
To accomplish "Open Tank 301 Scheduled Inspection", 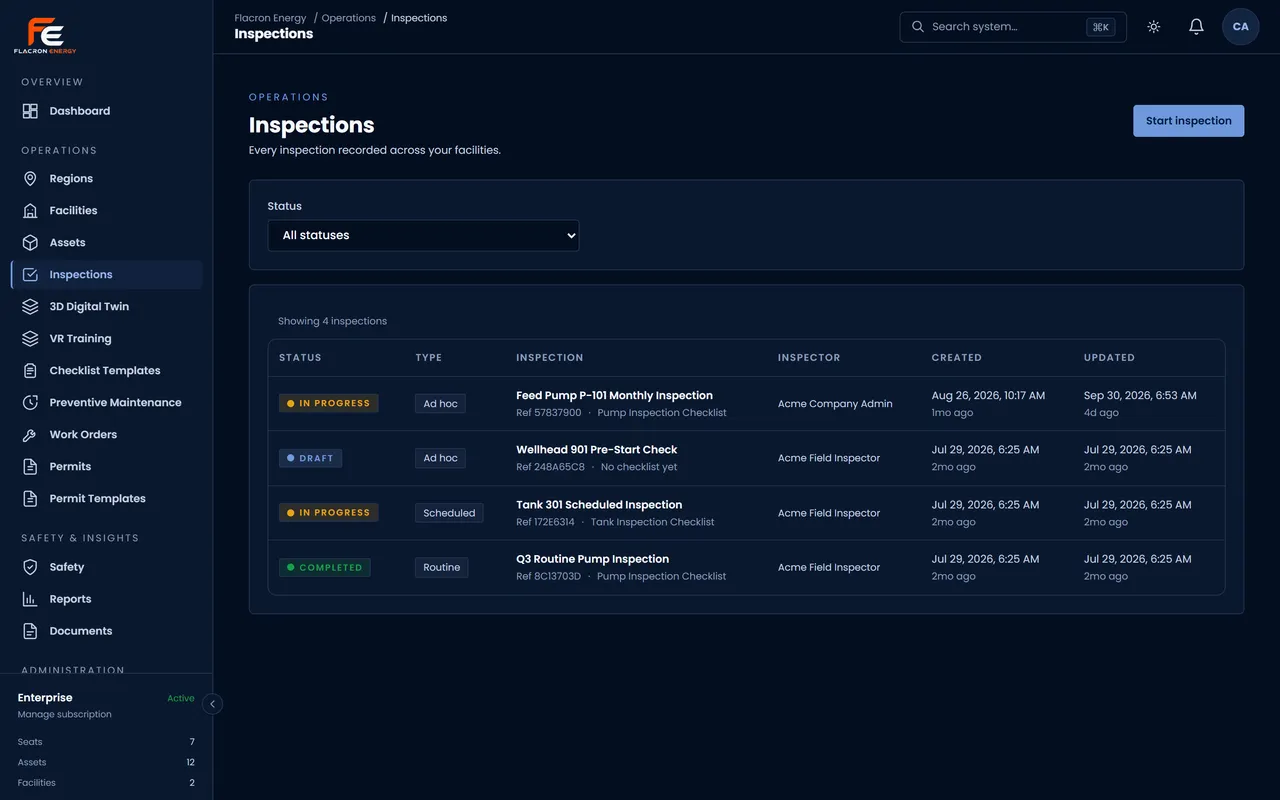I will [599, 505].
